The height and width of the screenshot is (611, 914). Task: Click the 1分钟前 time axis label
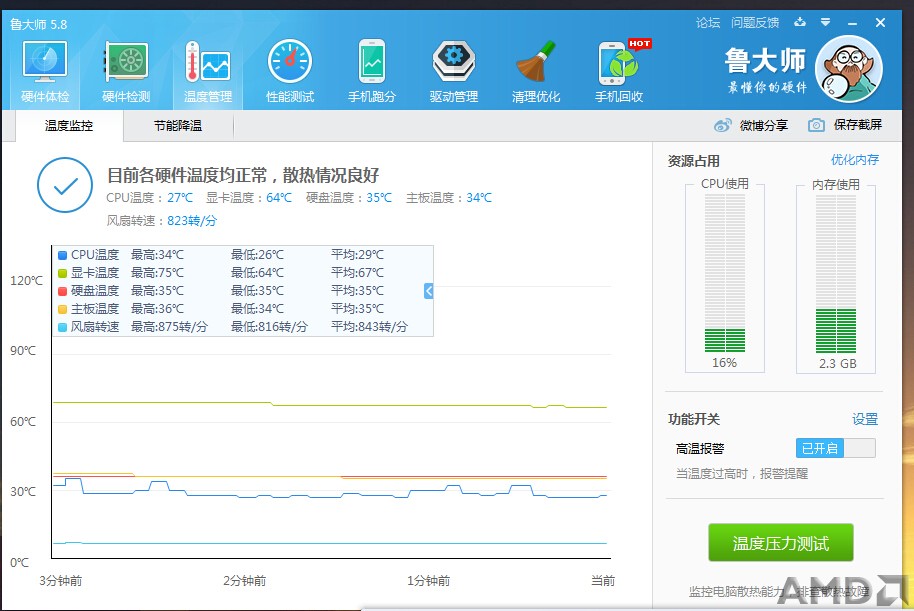tap(428, 581)
